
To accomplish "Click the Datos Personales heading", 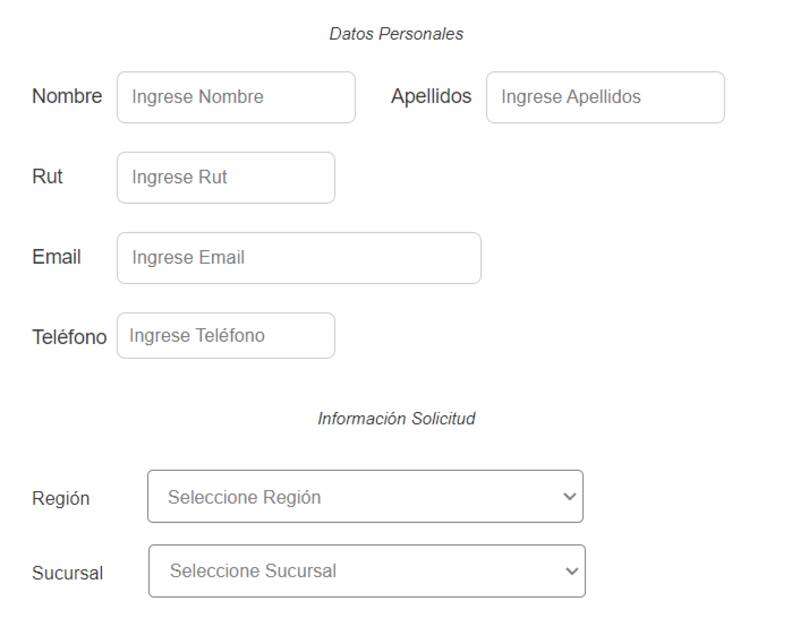I will tap(396, 34).
